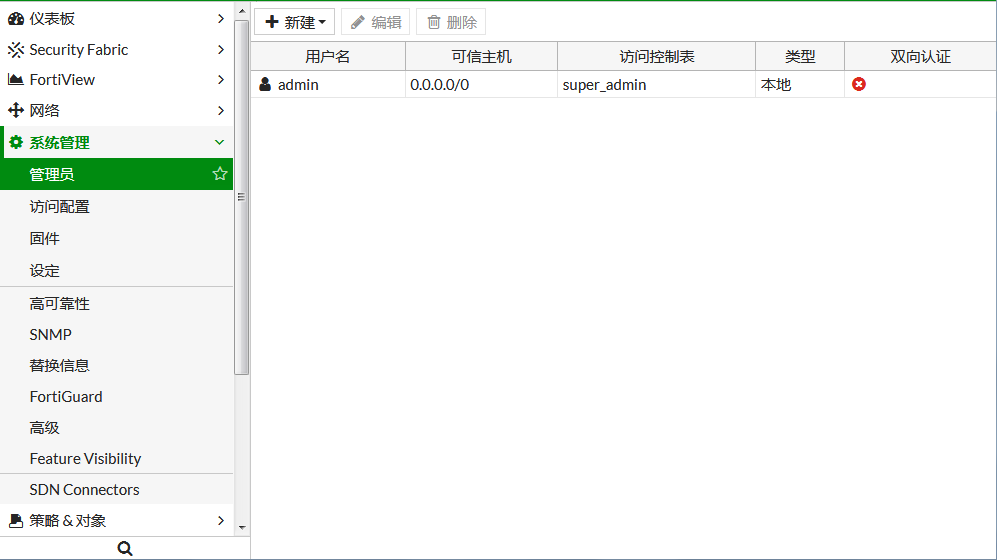This screenshot has width=997, height=560.
Task: Select the FortiGuard menu item
Action: [x=66, y=397]
